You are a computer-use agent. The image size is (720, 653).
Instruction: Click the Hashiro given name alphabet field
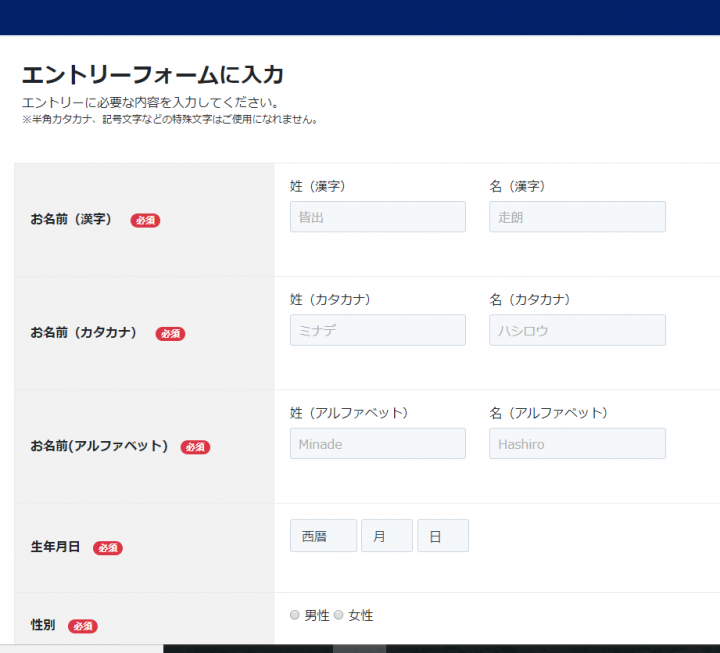point(577,444)
